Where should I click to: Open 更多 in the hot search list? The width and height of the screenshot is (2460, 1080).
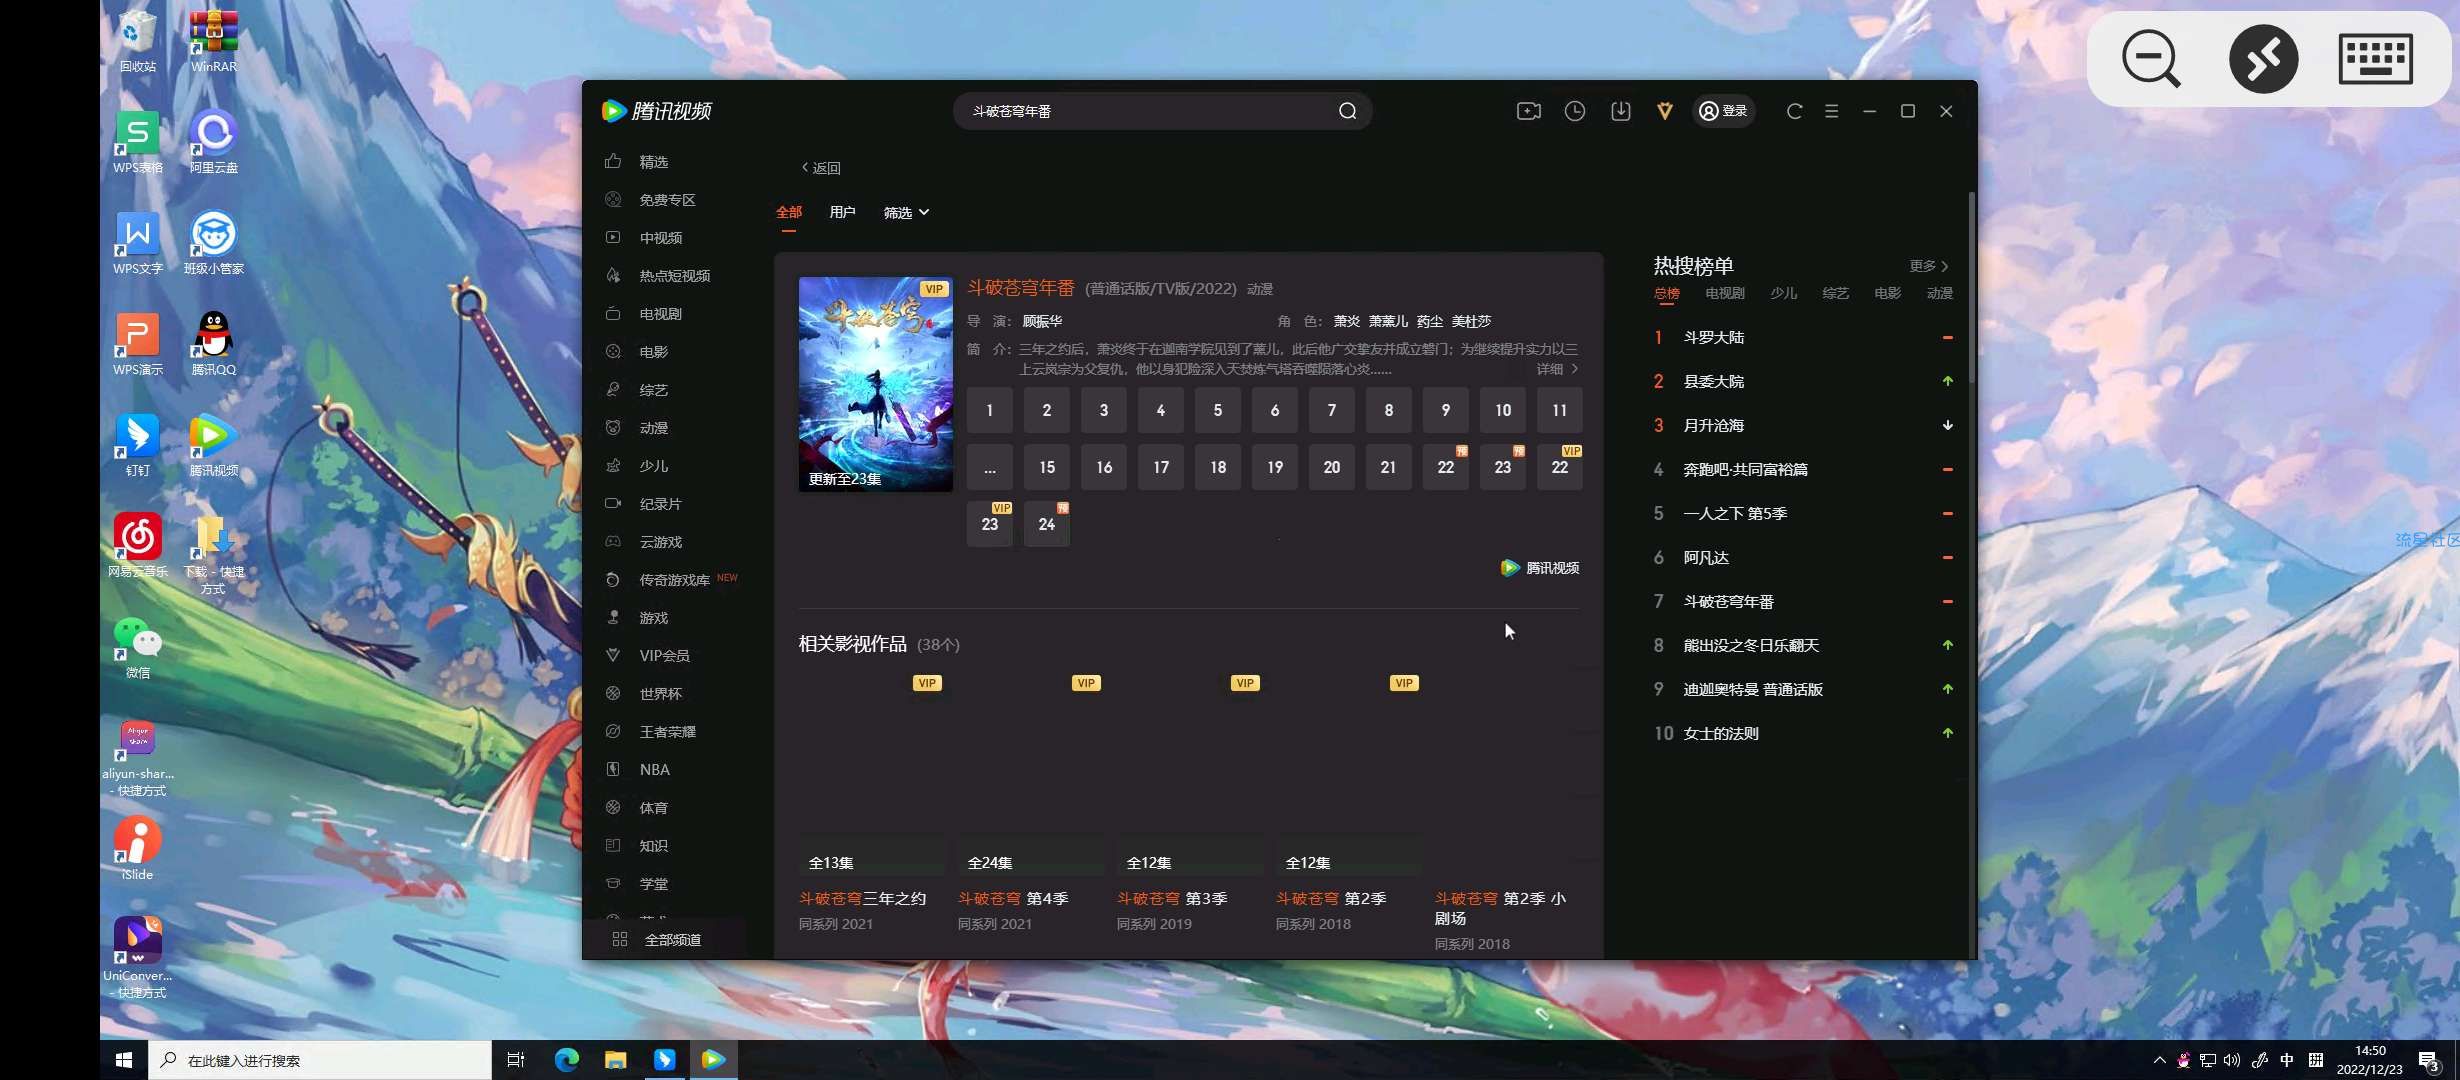coord(1929,266)
